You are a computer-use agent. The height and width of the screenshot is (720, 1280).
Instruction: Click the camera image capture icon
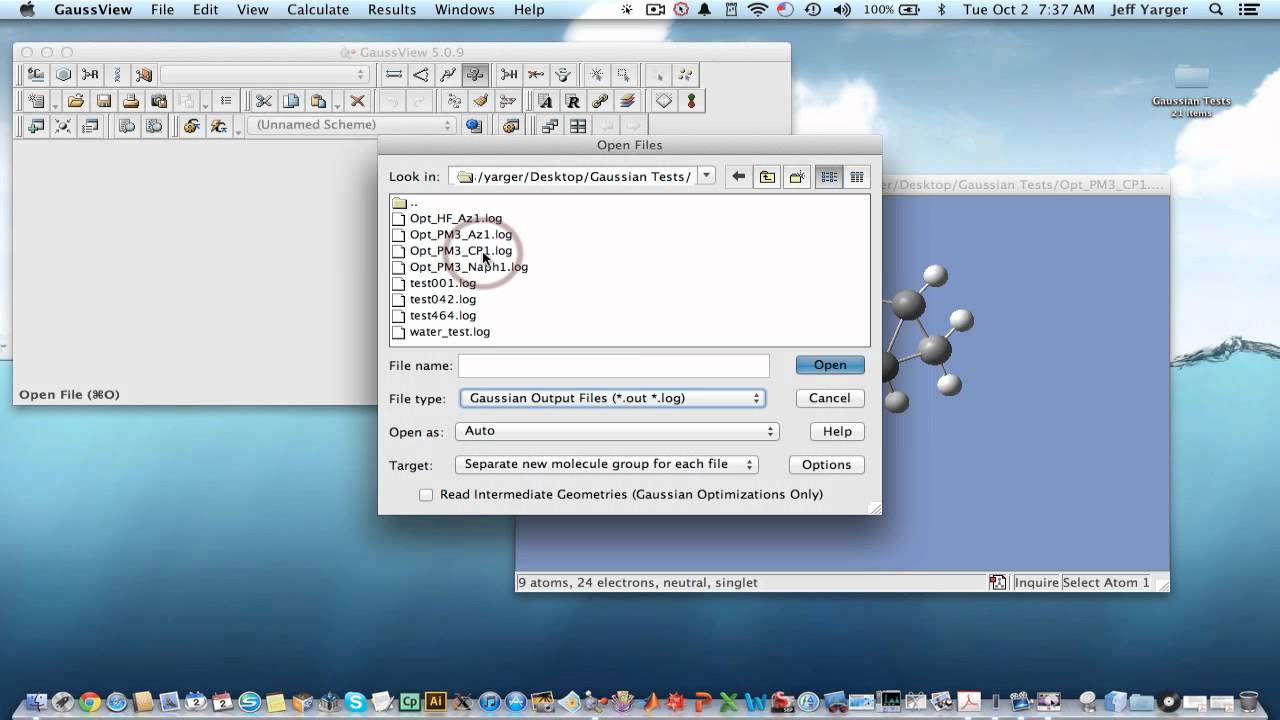coord(158,101)
